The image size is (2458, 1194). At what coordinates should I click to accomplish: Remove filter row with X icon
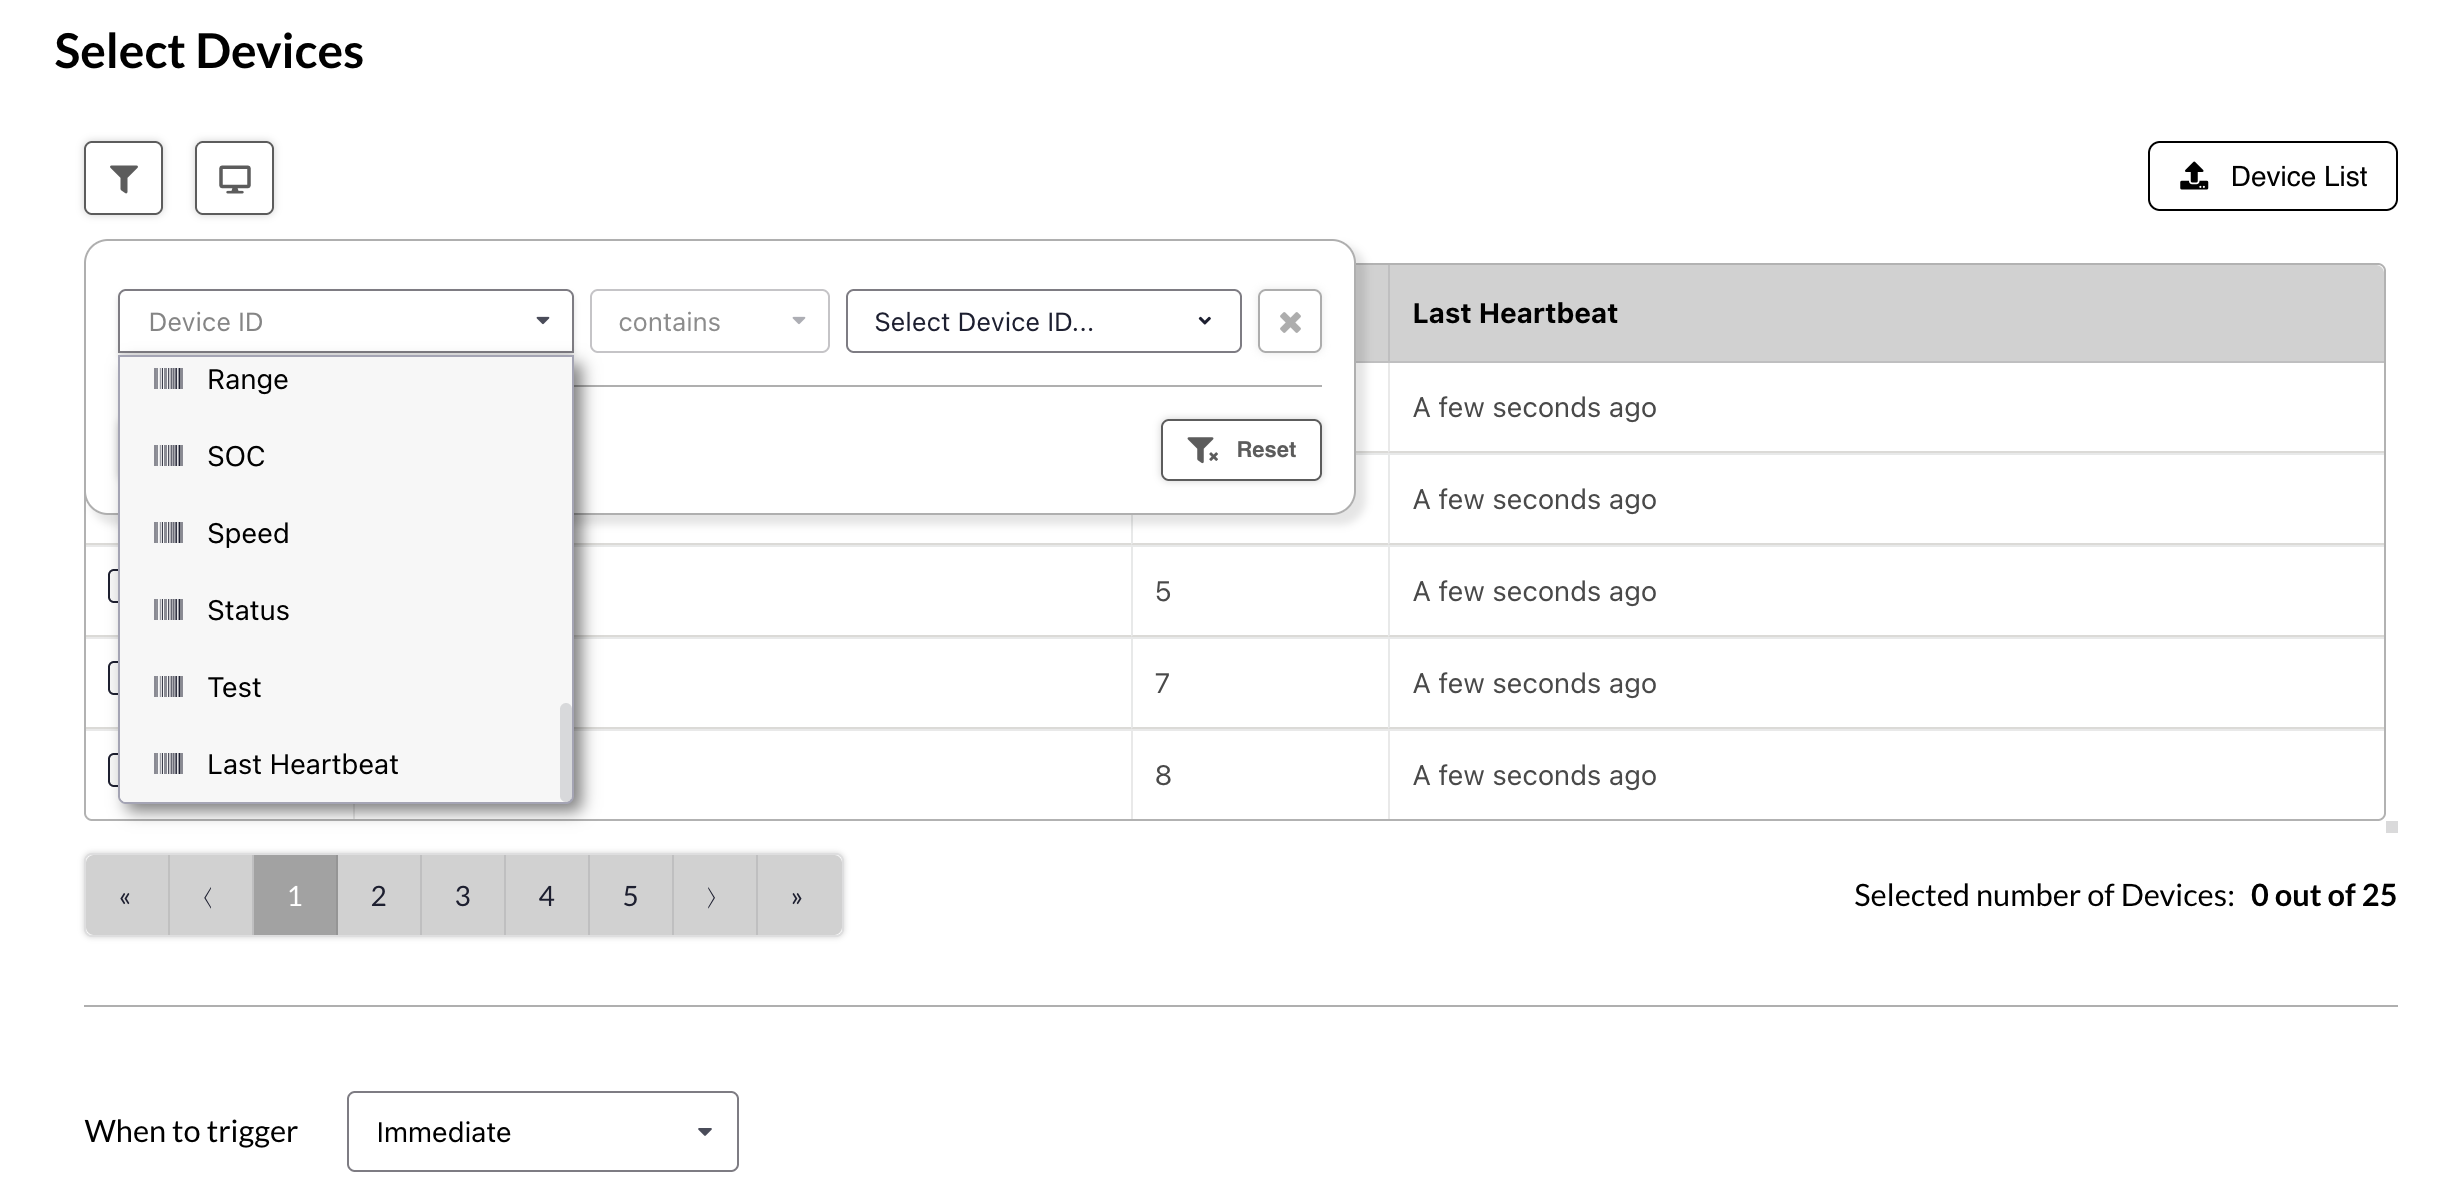coord(1289,321)
